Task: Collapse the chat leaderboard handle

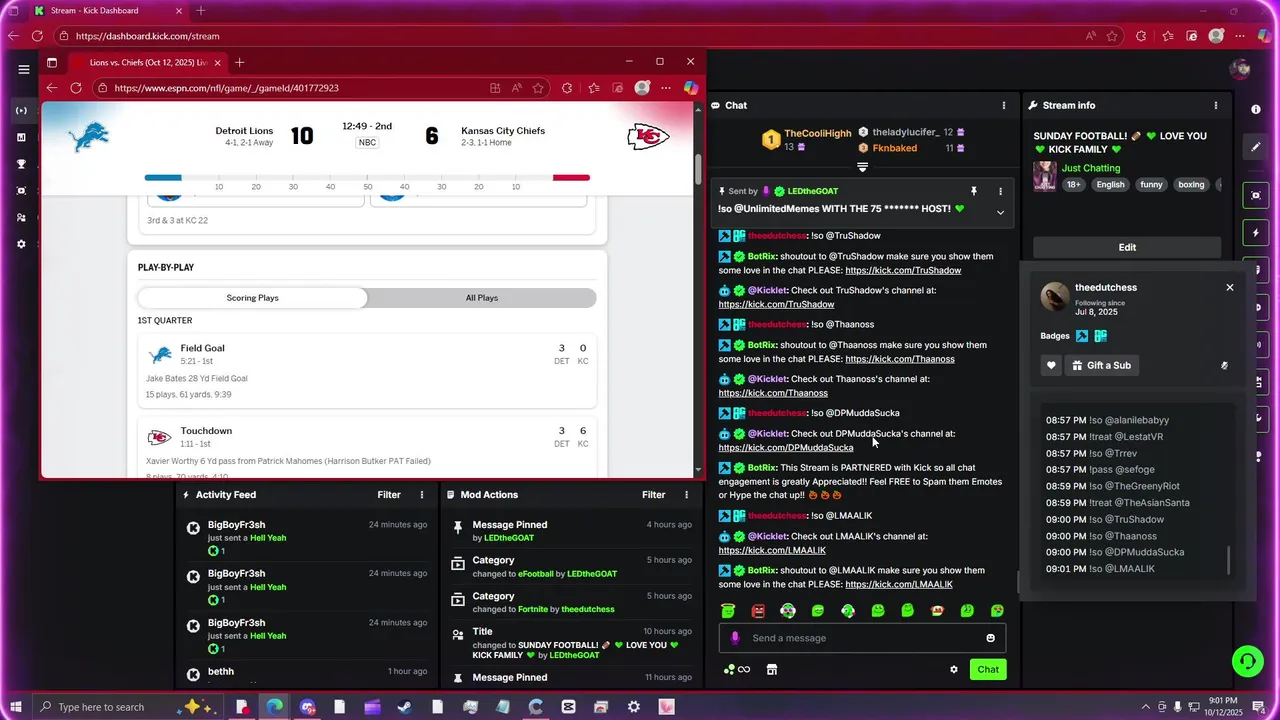Action: tap(862, 167)
